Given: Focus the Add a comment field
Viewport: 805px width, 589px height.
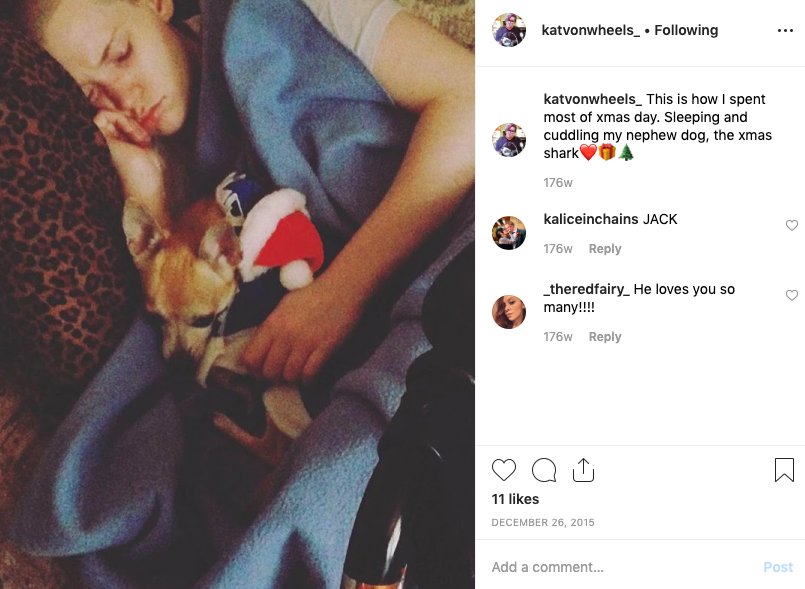Looking at the screenshot, I should point(621,567).
